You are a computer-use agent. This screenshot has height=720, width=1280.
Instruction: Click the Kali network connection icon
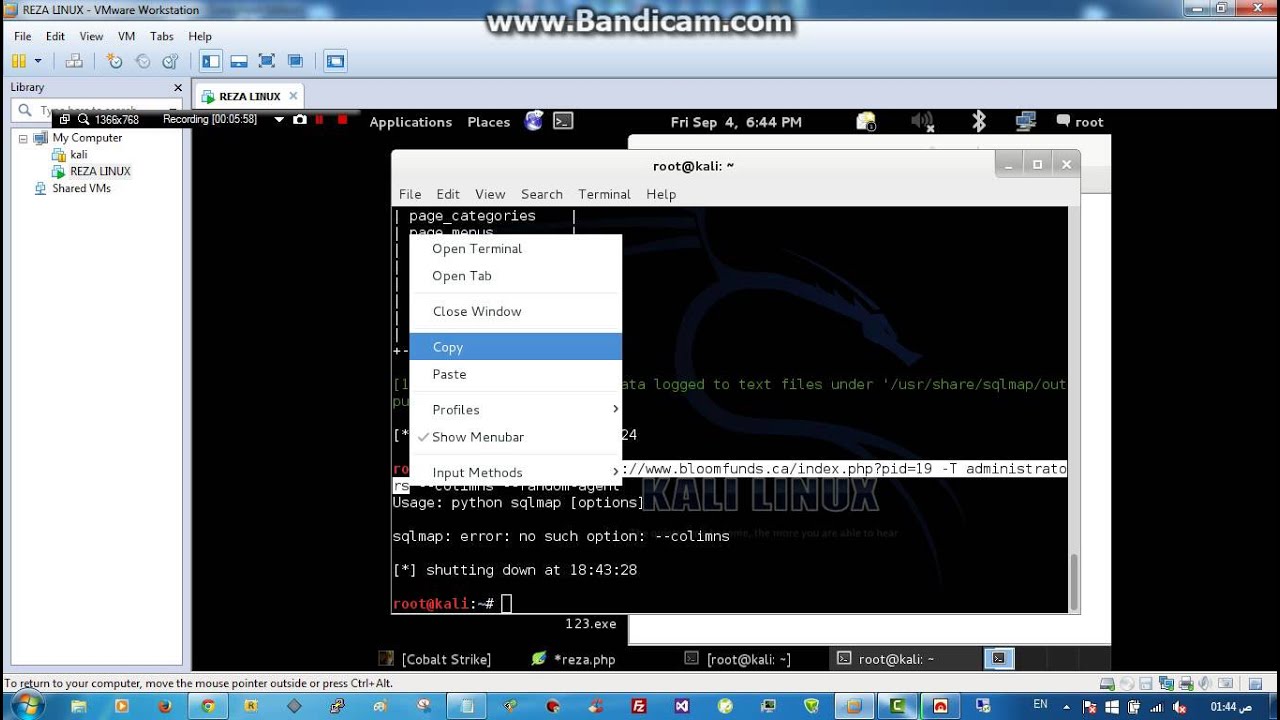tap(1025, 121)
